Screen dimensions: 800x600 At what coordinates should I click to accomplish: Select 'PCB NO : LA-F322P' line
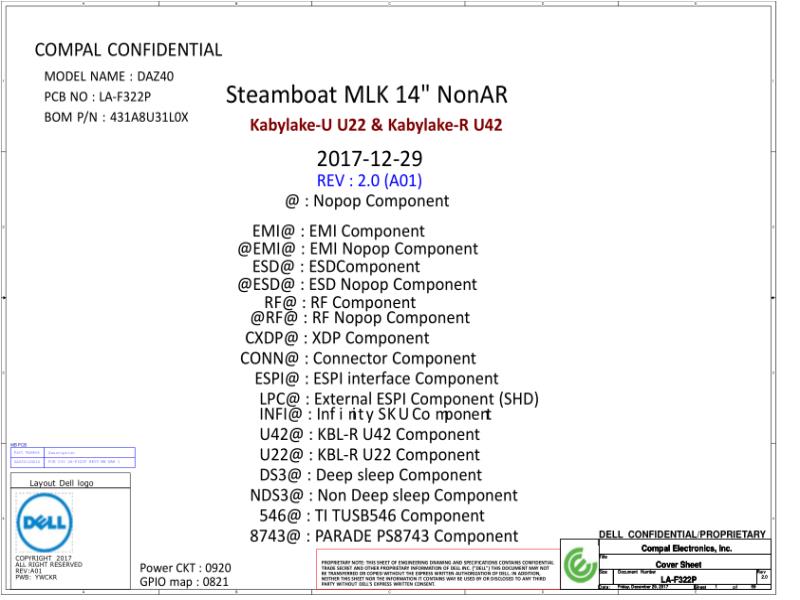click(97, 97)
